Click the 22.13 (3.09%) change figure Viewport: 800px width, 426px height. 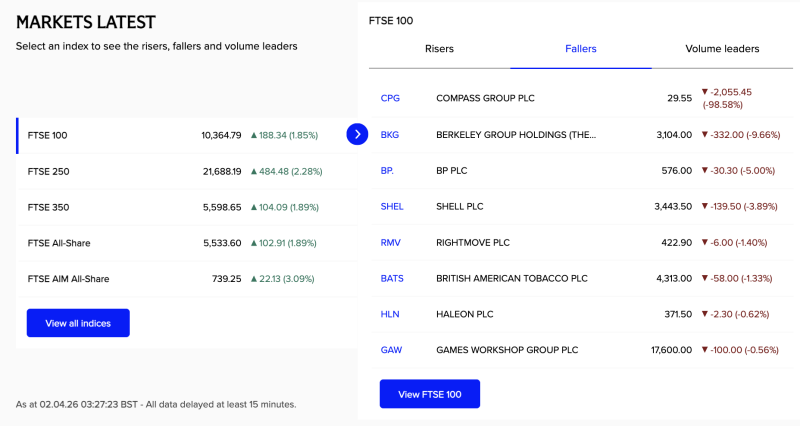282,279
